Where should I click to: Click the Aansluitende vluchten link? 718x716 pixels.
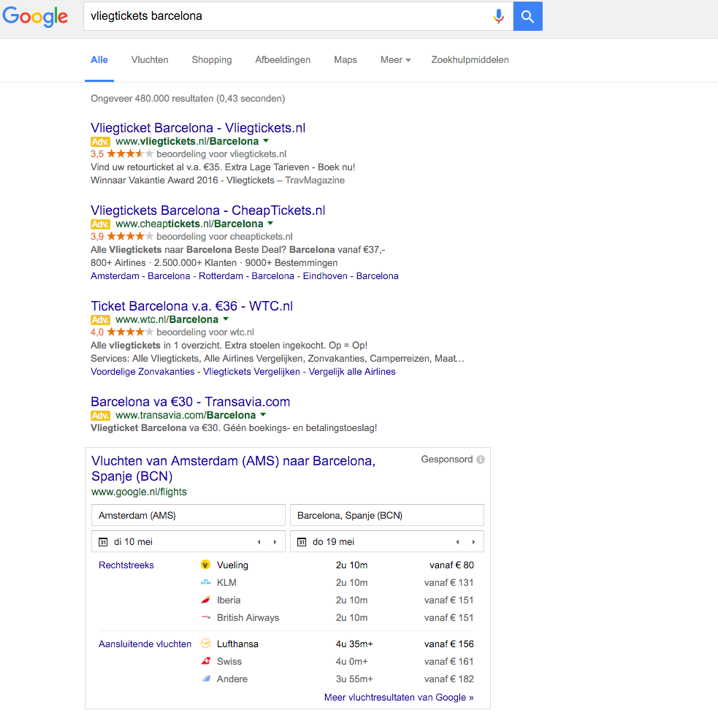pos(145,644)
